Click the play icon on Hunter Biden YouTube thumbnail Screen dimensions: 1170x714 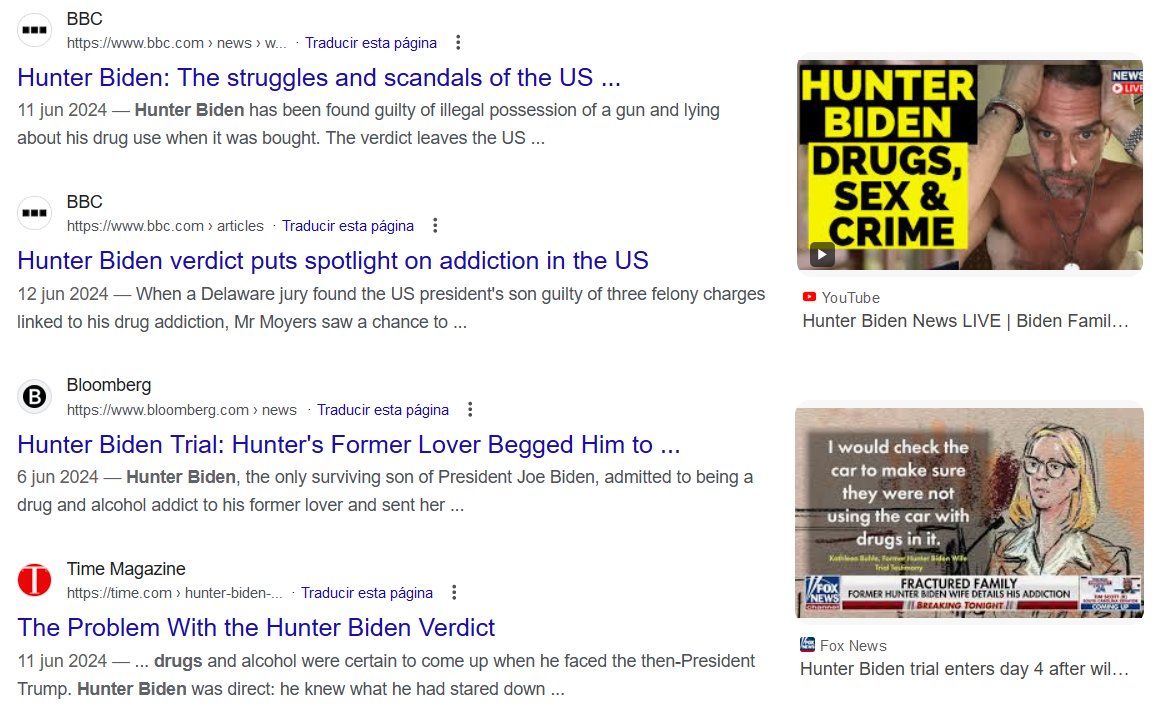click(x=822, y=254)
